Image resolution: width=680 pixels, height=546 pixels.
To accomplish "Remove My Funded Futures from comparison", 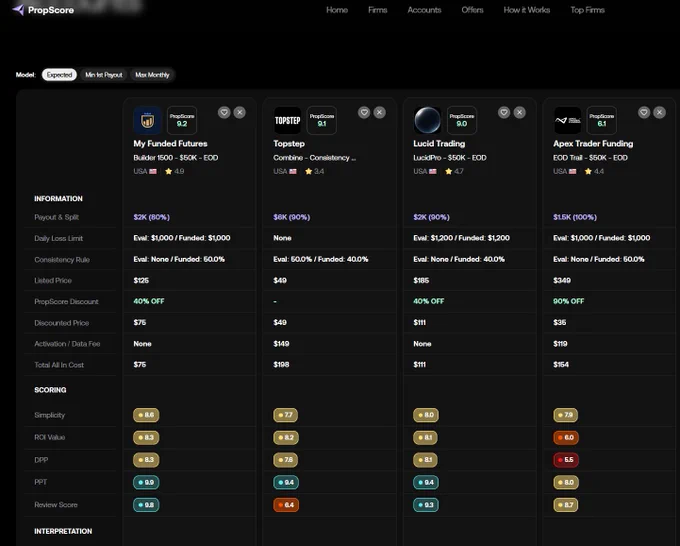I will pos(239,113).
